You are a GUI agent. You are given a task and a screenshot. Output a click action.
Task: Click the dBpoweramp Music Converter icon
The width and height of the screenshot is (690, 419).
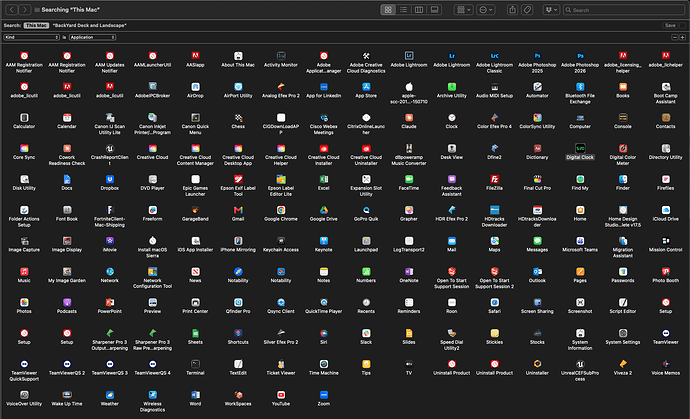pyautogui.click(x=409, y=148)
